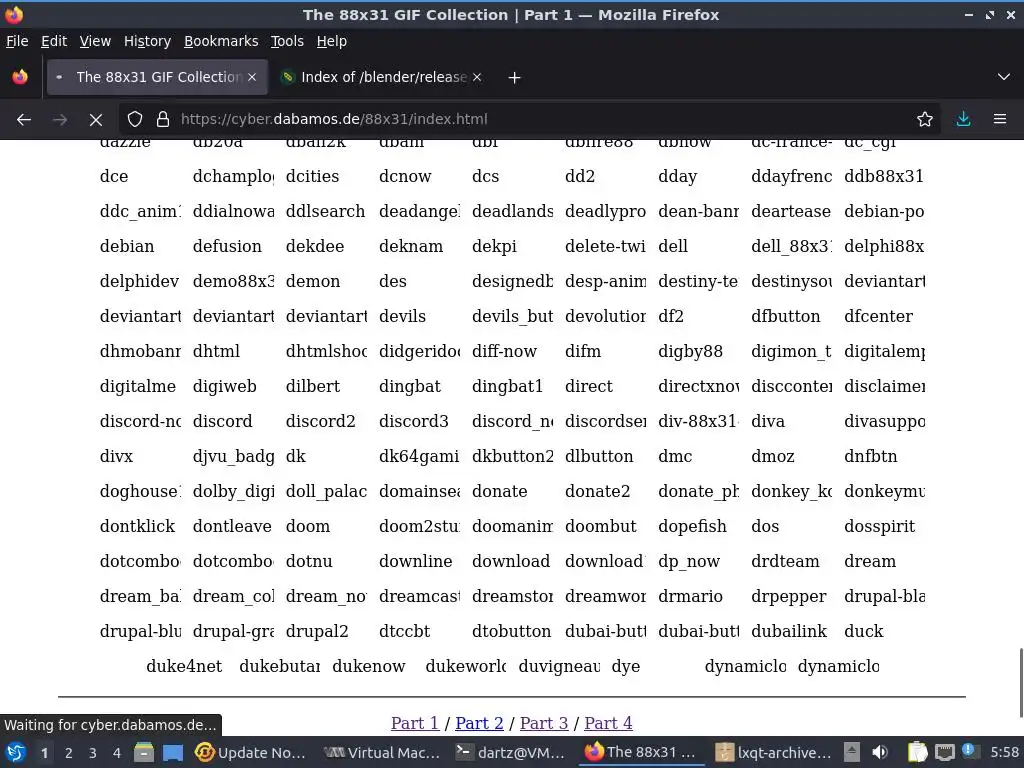The width and height of the screenshot is (1024, 768).
Task: Follow the Part 3 link
Action: click(x=544, y=723)
